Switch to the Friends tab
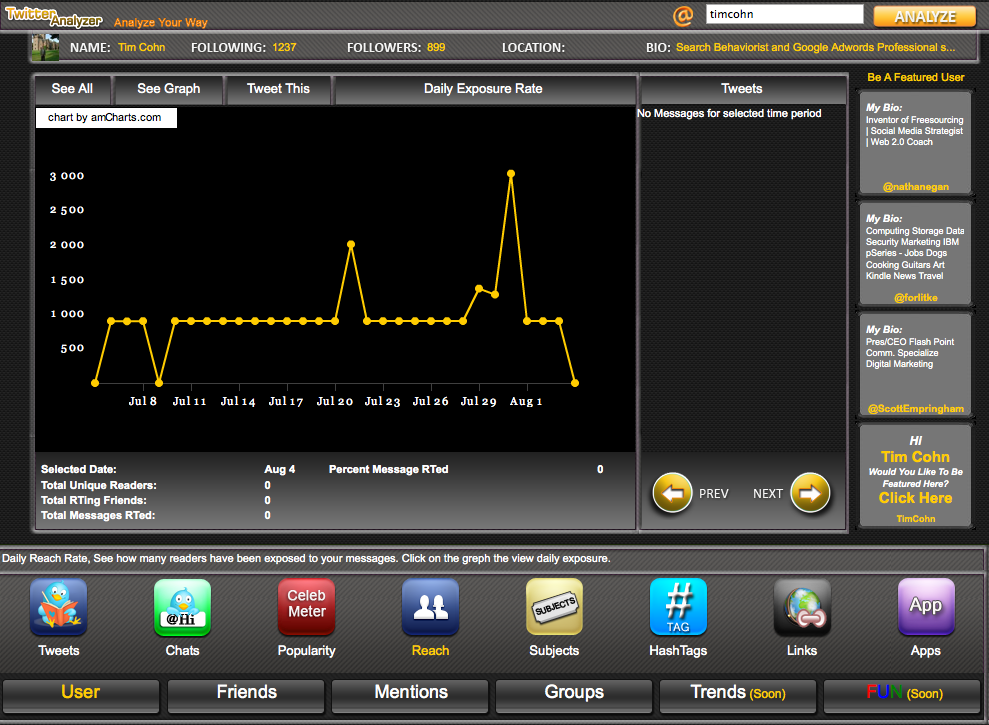989x725 pixels. coord(246,693)
